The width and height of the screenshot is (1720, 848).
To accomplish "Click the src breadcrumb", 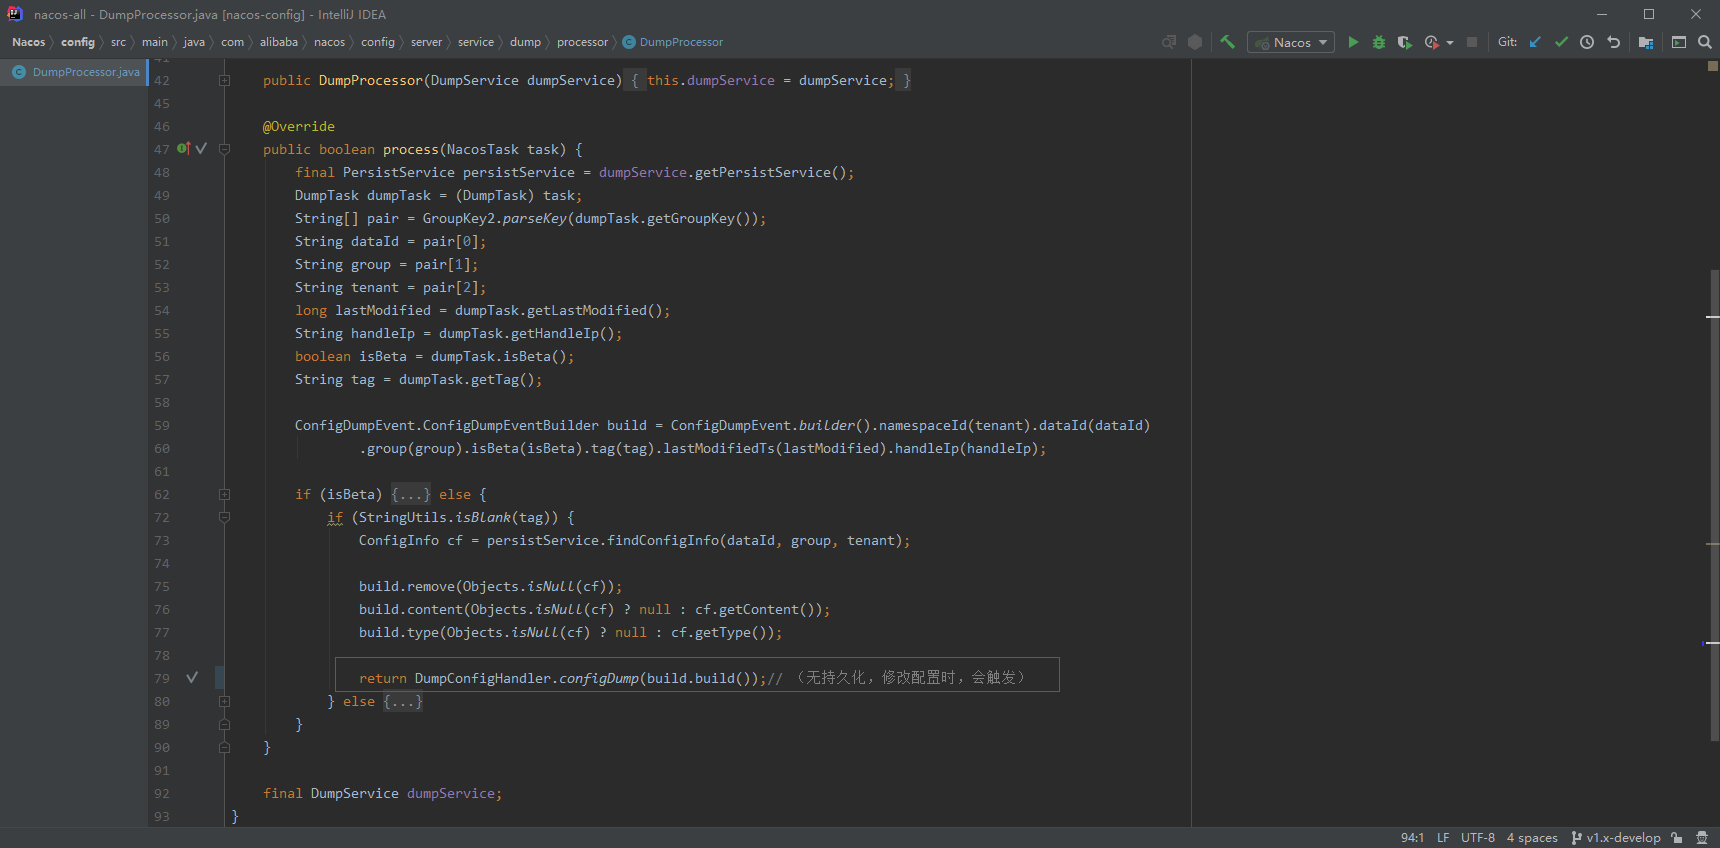I will (118, 42).
